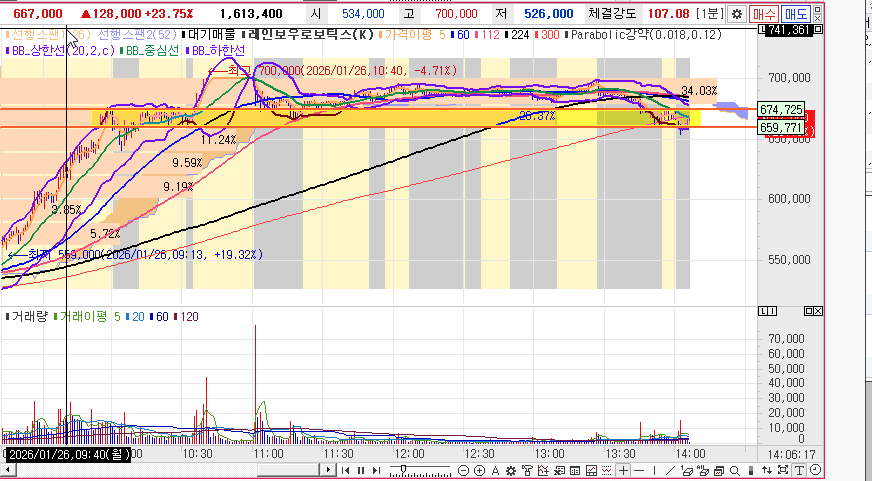Screen dimensions: 872x481
Task: Open chart settings gear icon
Action: pos(736,15)
